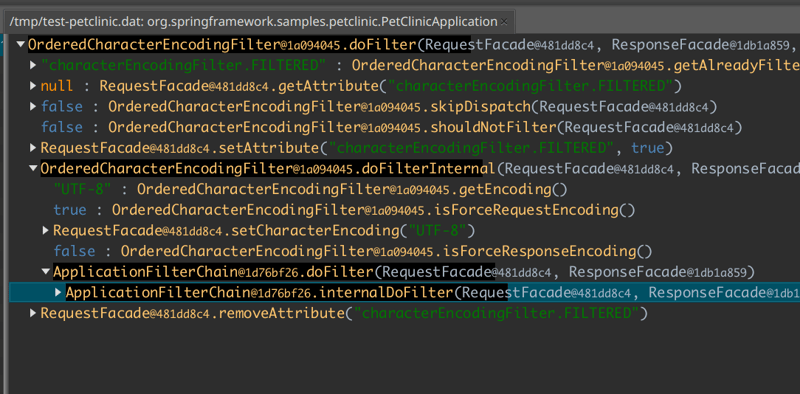Screen dimensions: 800x394
Task: Collapse the doFilterInternal node
Action: (x=33, y=168)
